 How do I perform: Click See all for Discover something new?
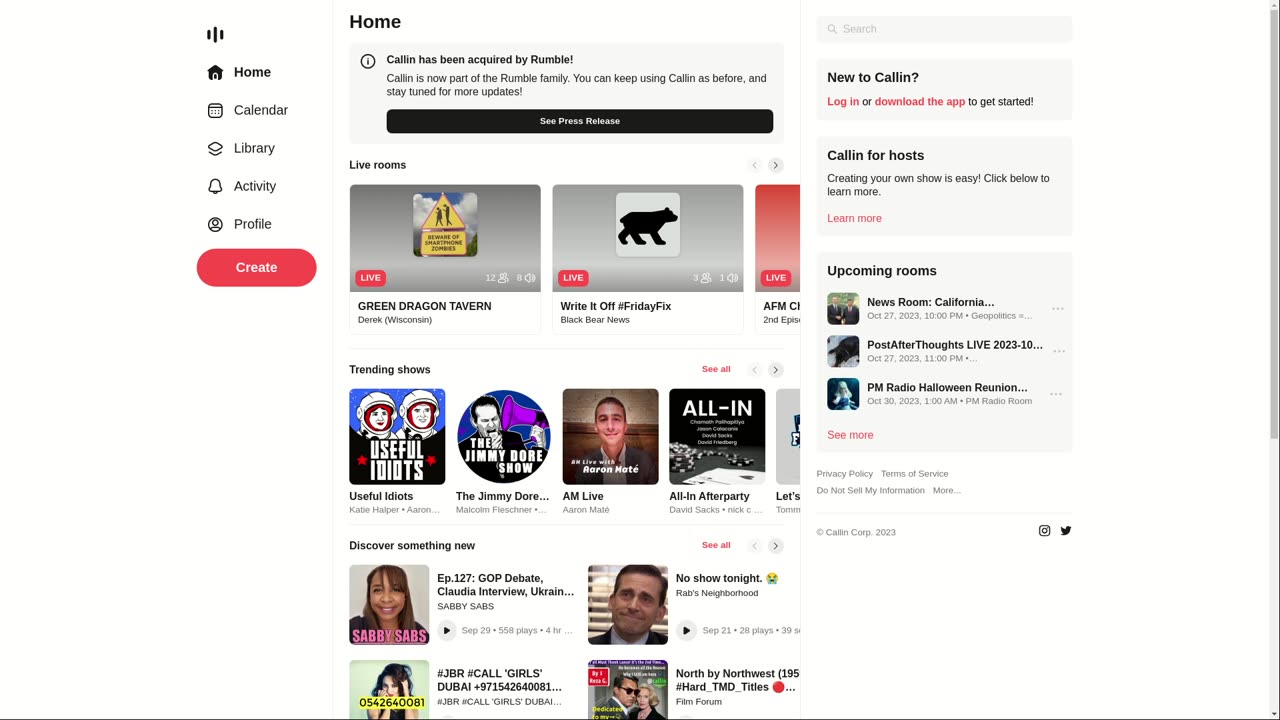click(716, 545)
